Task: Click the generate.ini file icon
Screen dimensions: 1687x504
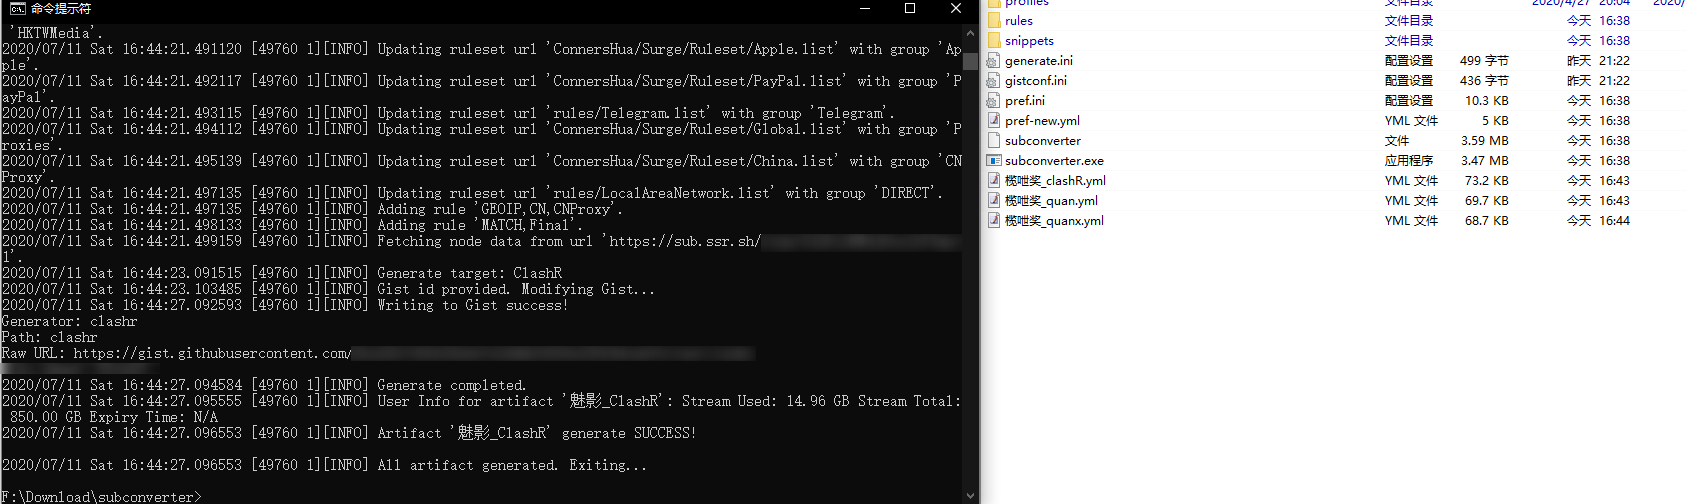Action: [994, 60]
